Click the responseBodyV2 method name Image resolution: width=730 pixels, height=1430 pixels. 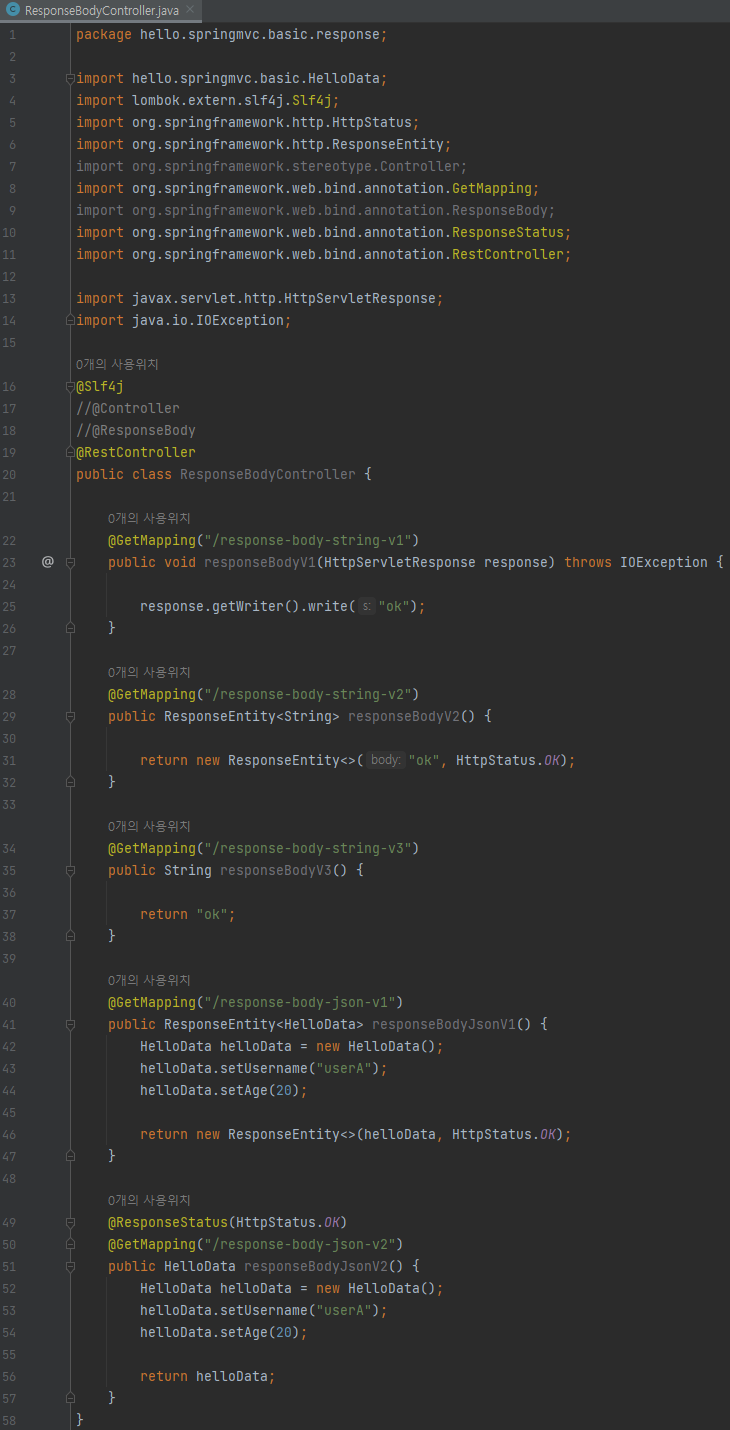point(404,716)
